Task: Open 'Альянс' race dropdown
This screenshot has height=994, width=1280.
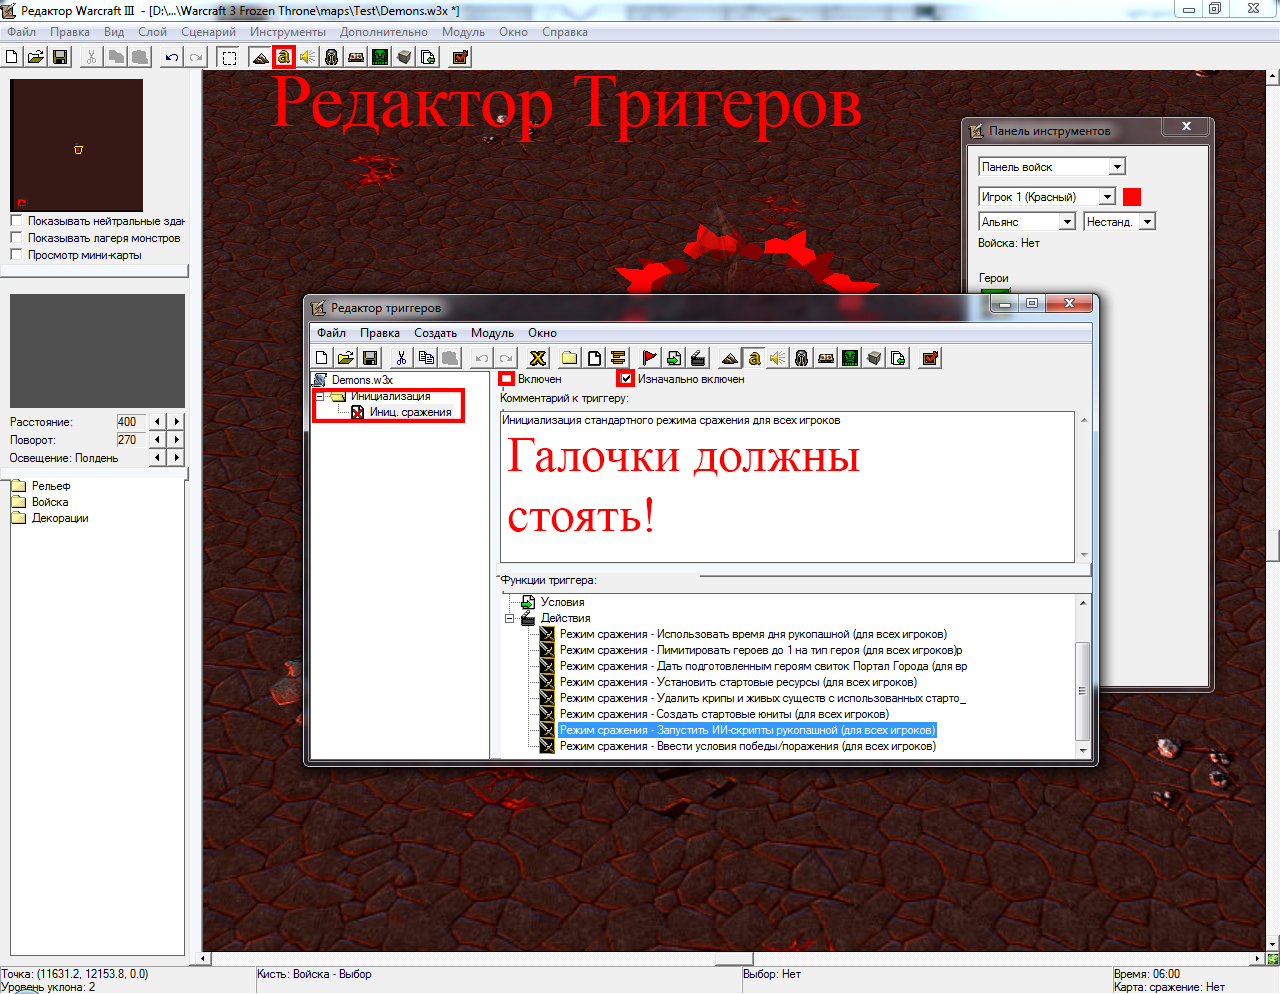Action: tap(1067, 222)
